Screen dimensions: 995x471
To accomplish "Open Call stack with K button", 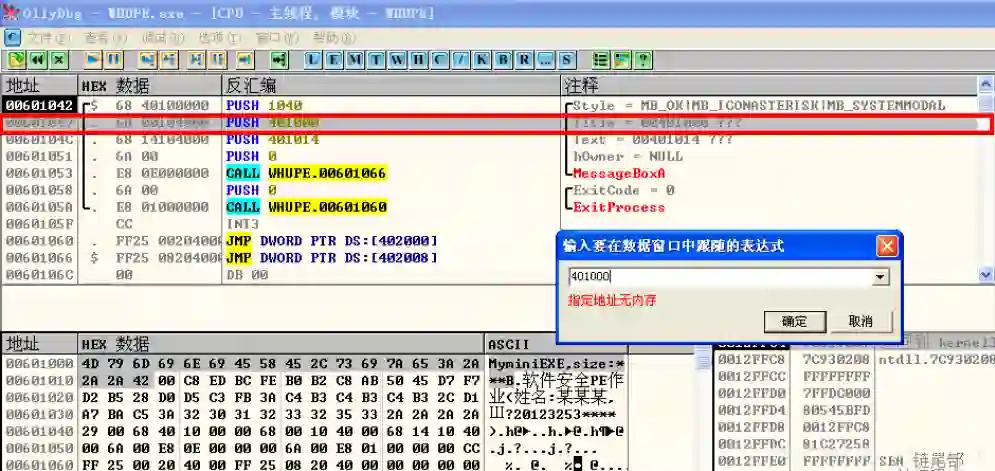I will click(x=482, y=60).
